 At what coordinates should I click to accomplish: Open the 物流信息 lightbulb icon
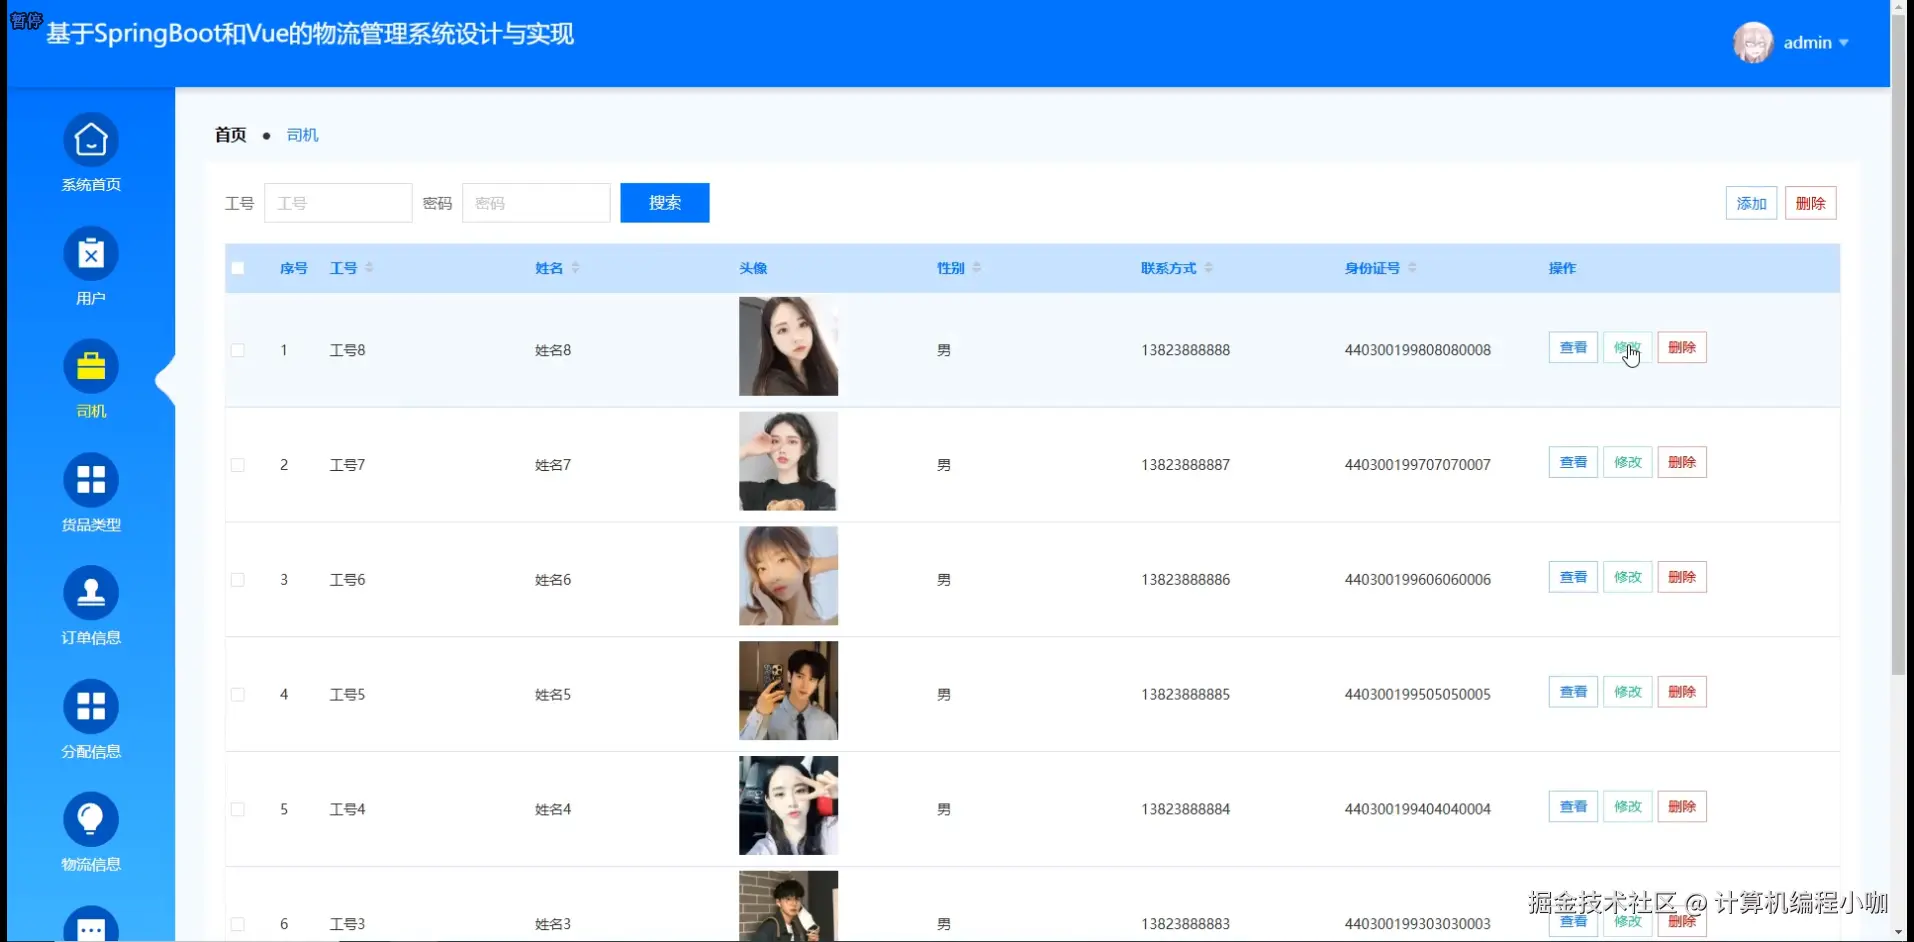point(91,820)
